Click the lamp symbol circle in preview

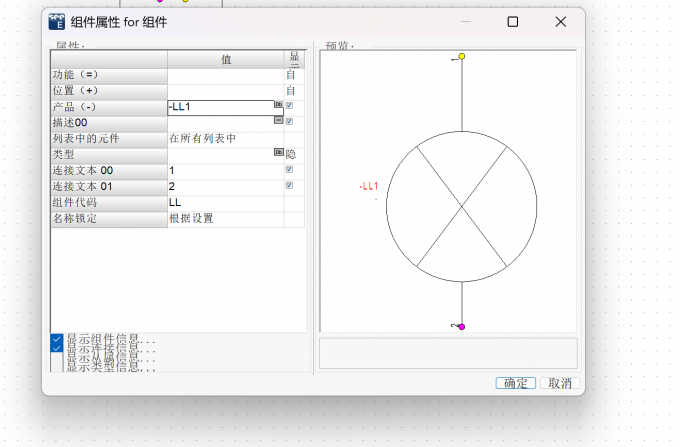(x=461, y=206)
